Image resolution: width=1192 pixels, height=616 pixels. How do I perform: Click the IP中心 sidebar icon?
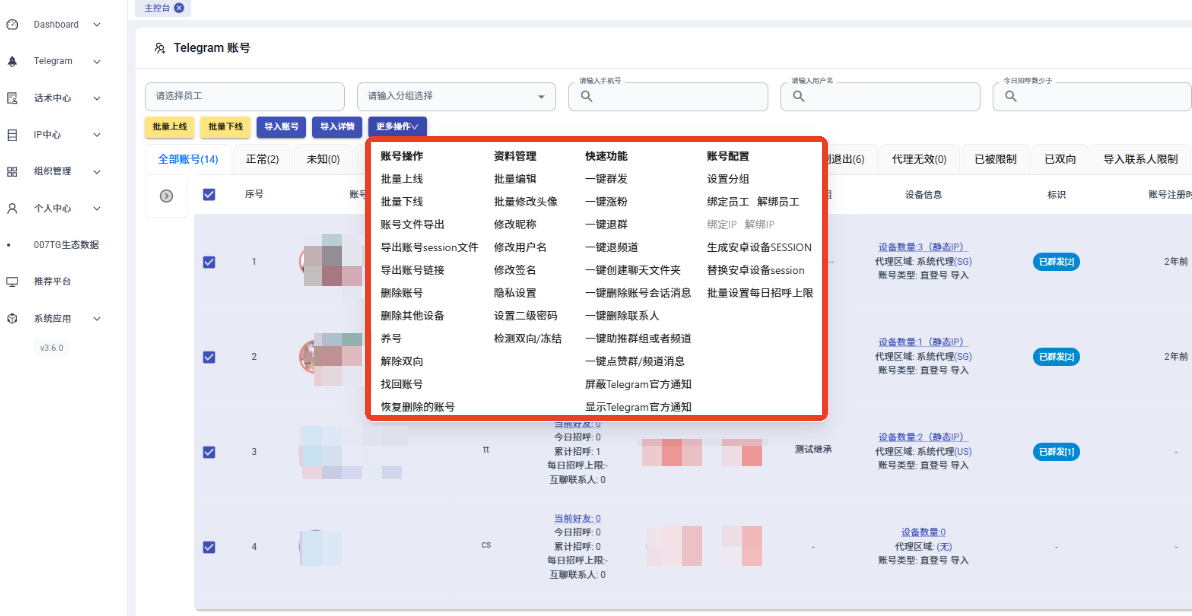(12, 135)
